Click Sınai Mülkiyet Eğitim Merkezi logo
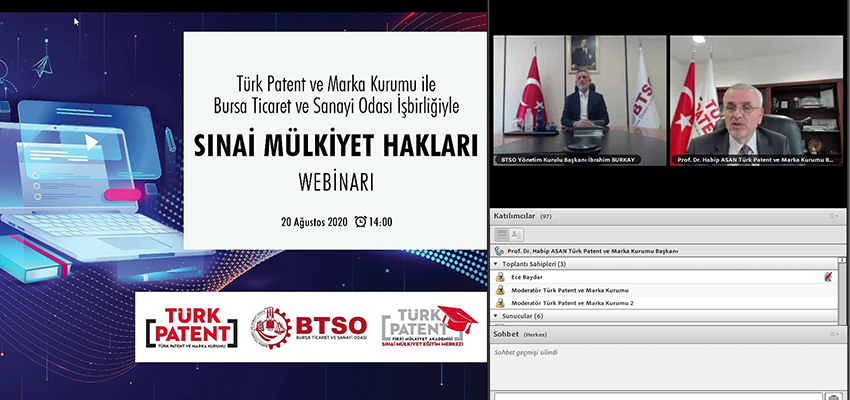The width and height of the screenshot is (850, 400). point(429,327)
